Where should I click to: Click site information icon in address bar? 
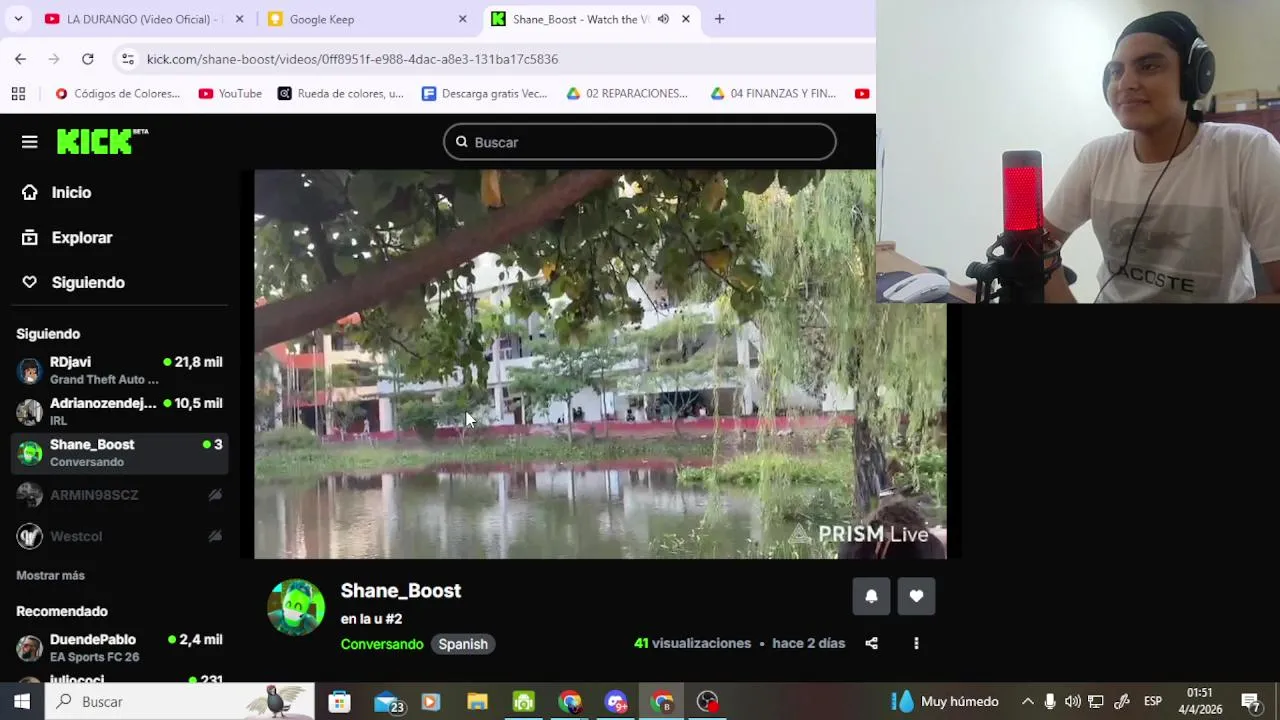(127, 59)
